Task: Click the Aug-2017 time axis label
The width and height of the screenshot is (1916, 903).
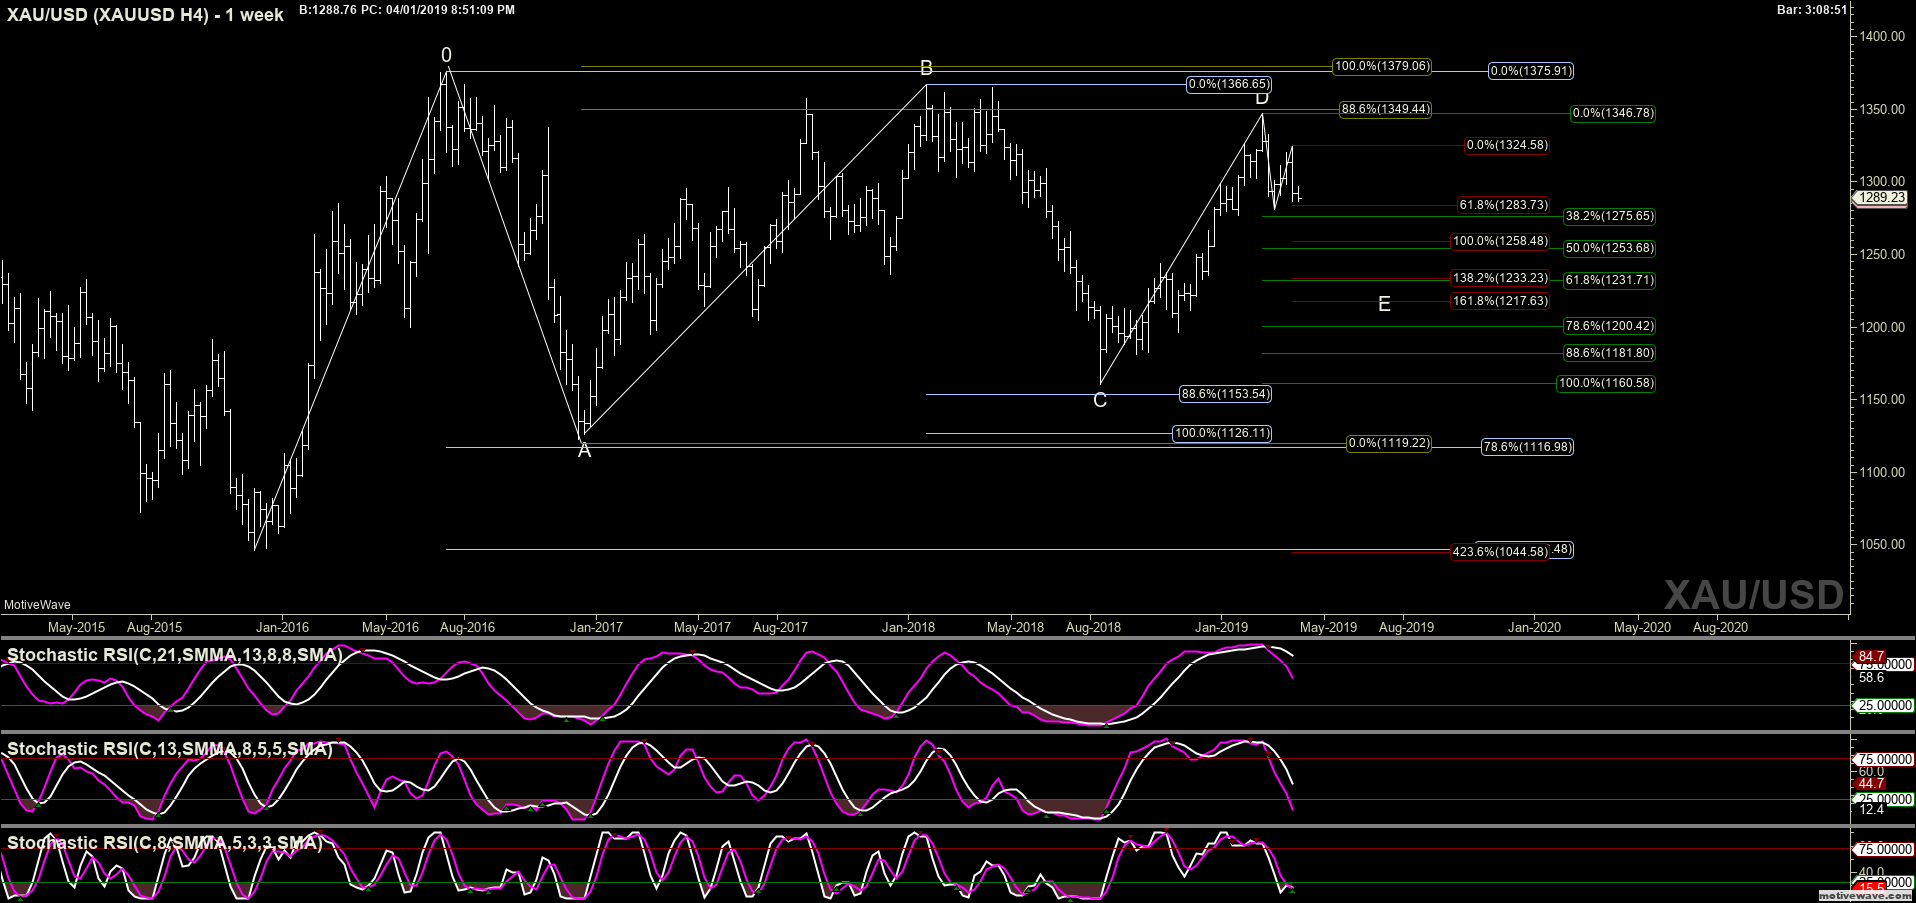Action: 780,627
